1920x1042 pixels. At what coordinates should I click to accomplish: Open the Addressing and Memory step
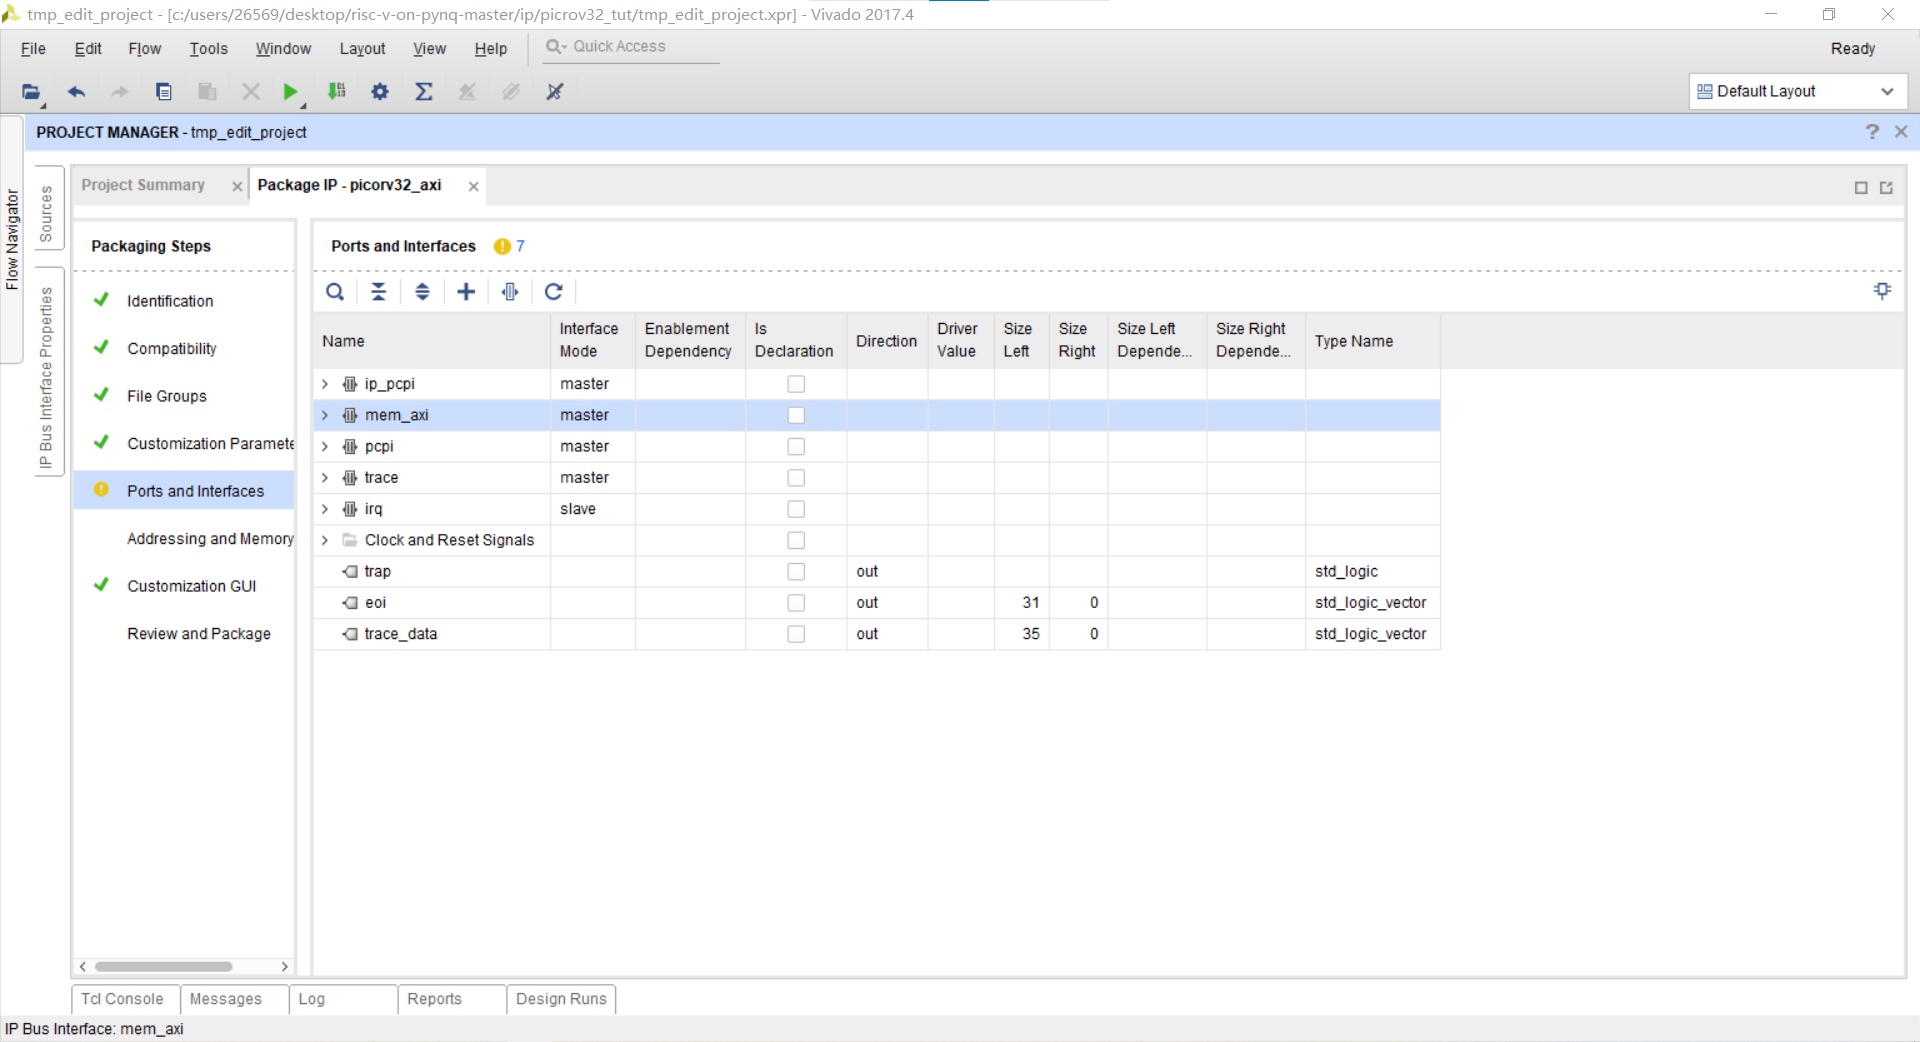pos(211,539)
